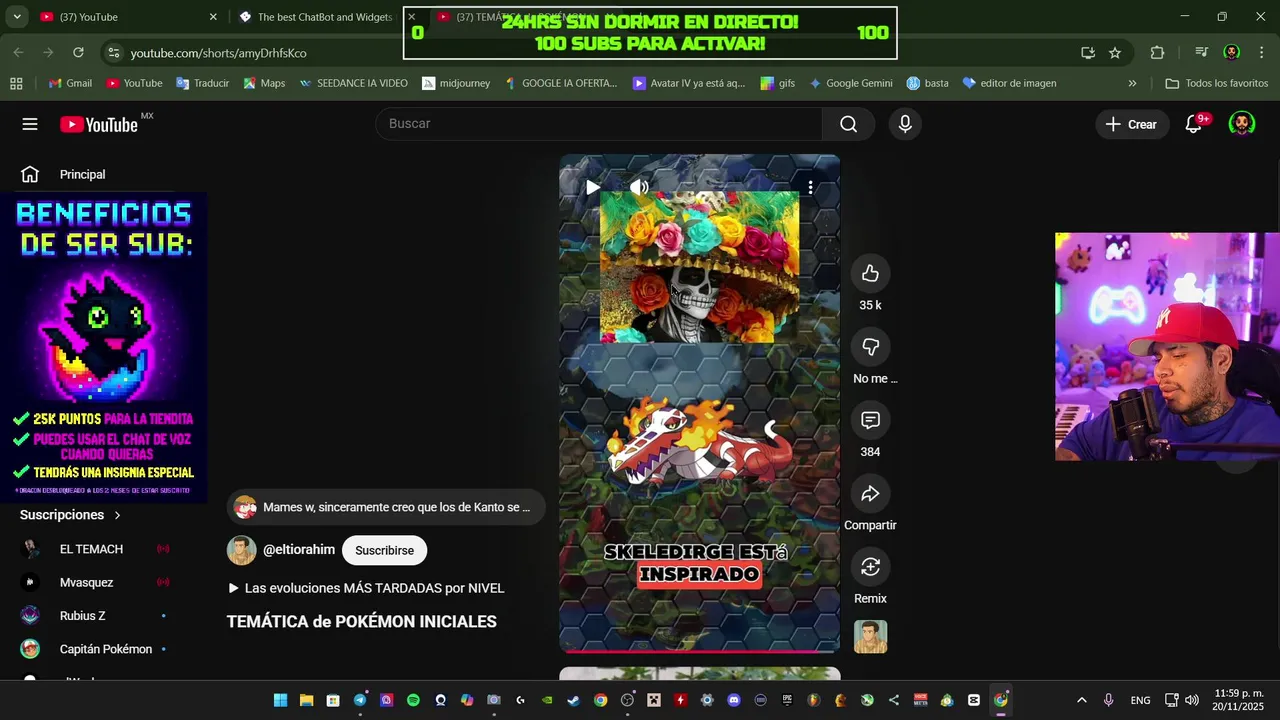Expand the Suscripciones section chevron
Screen dimensions: 1280x720
(x=117, y=515)
